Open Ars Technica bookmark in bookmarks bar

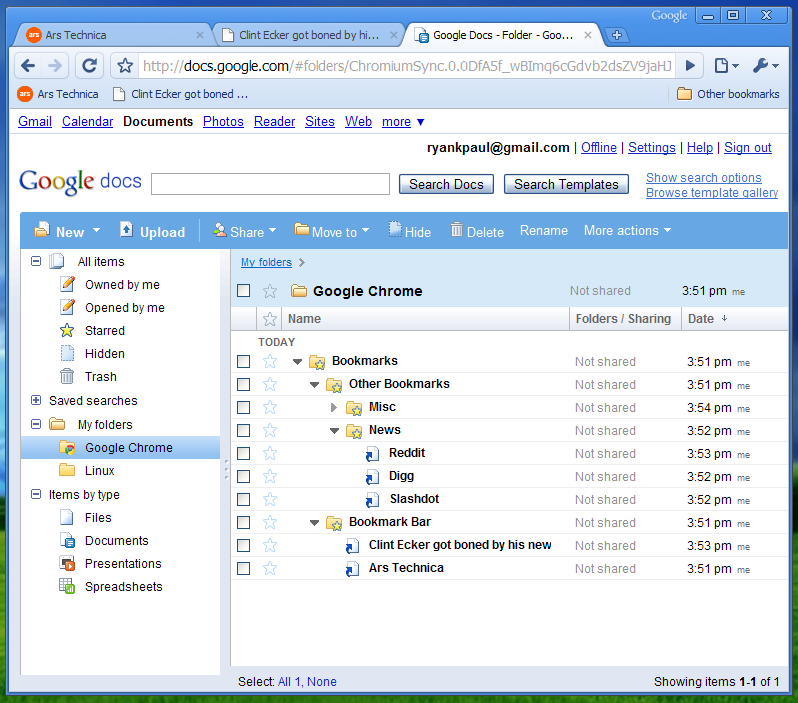coord(58,94)
